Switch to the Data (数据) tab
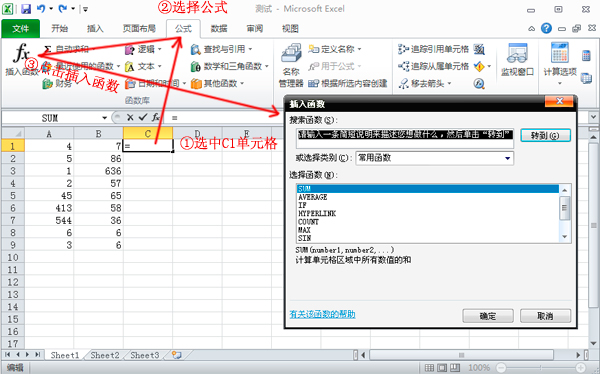 point(219,29)
